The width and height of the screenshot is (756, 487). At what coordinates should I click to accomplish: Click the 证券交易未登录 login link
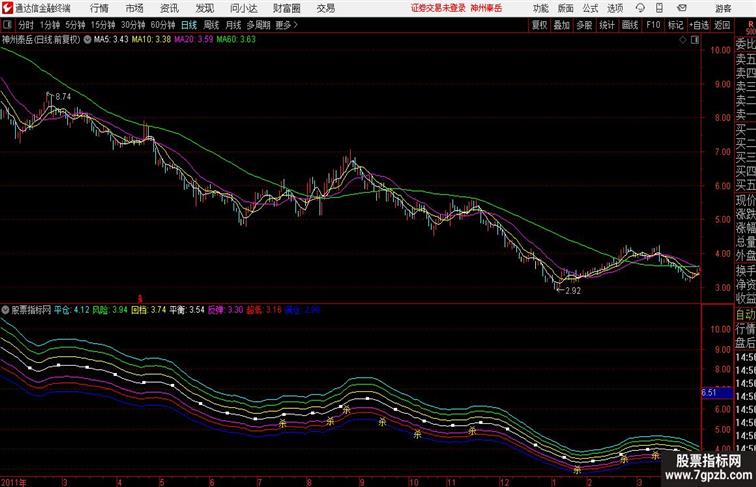438,8
